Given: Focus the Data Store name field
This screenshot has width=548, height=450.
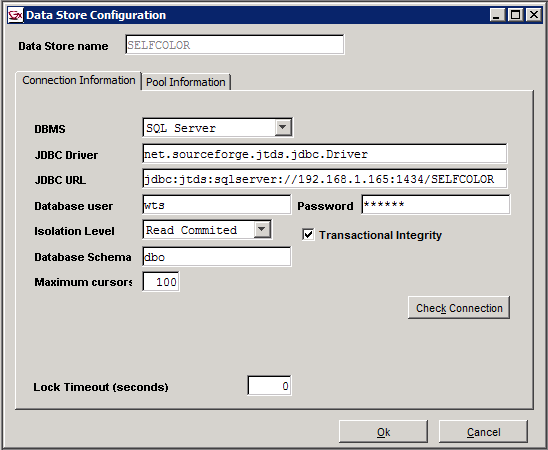Looking at the screenshot, I should point(235,45).
